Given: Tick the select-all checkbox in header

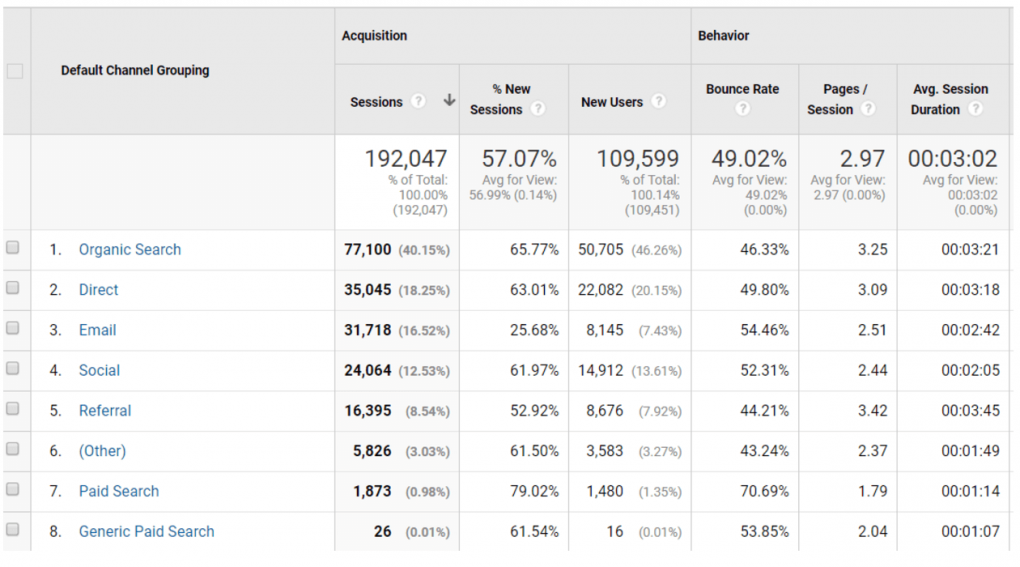Looking at the screenshot, I should point(15,71).
